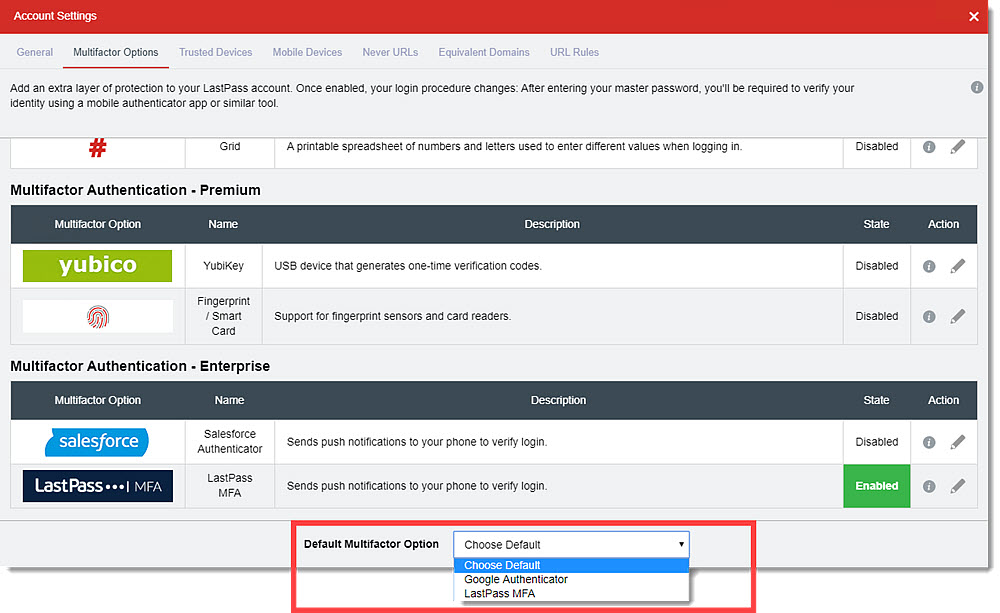Click the fingerprint icon

click(x=98, y=316)
